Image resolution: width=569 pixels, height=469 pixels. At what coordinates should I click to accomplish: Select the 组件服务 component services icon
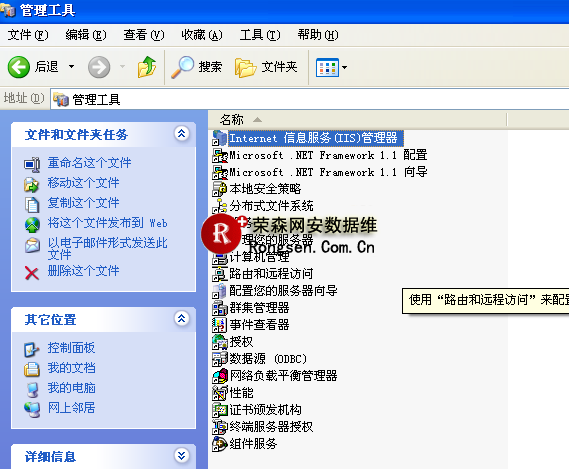(220, 444)
